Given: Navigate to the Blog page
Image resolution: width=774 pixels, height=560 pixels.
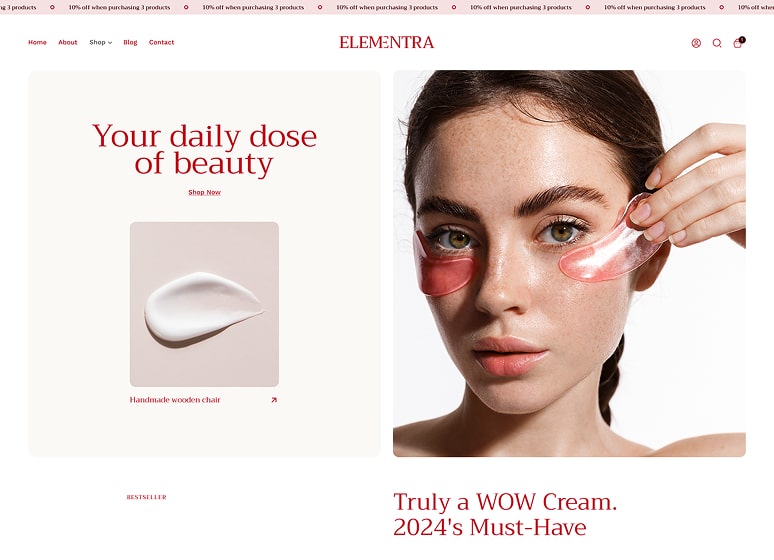Looking at the screenshot, I should click(x=130, y=42).
